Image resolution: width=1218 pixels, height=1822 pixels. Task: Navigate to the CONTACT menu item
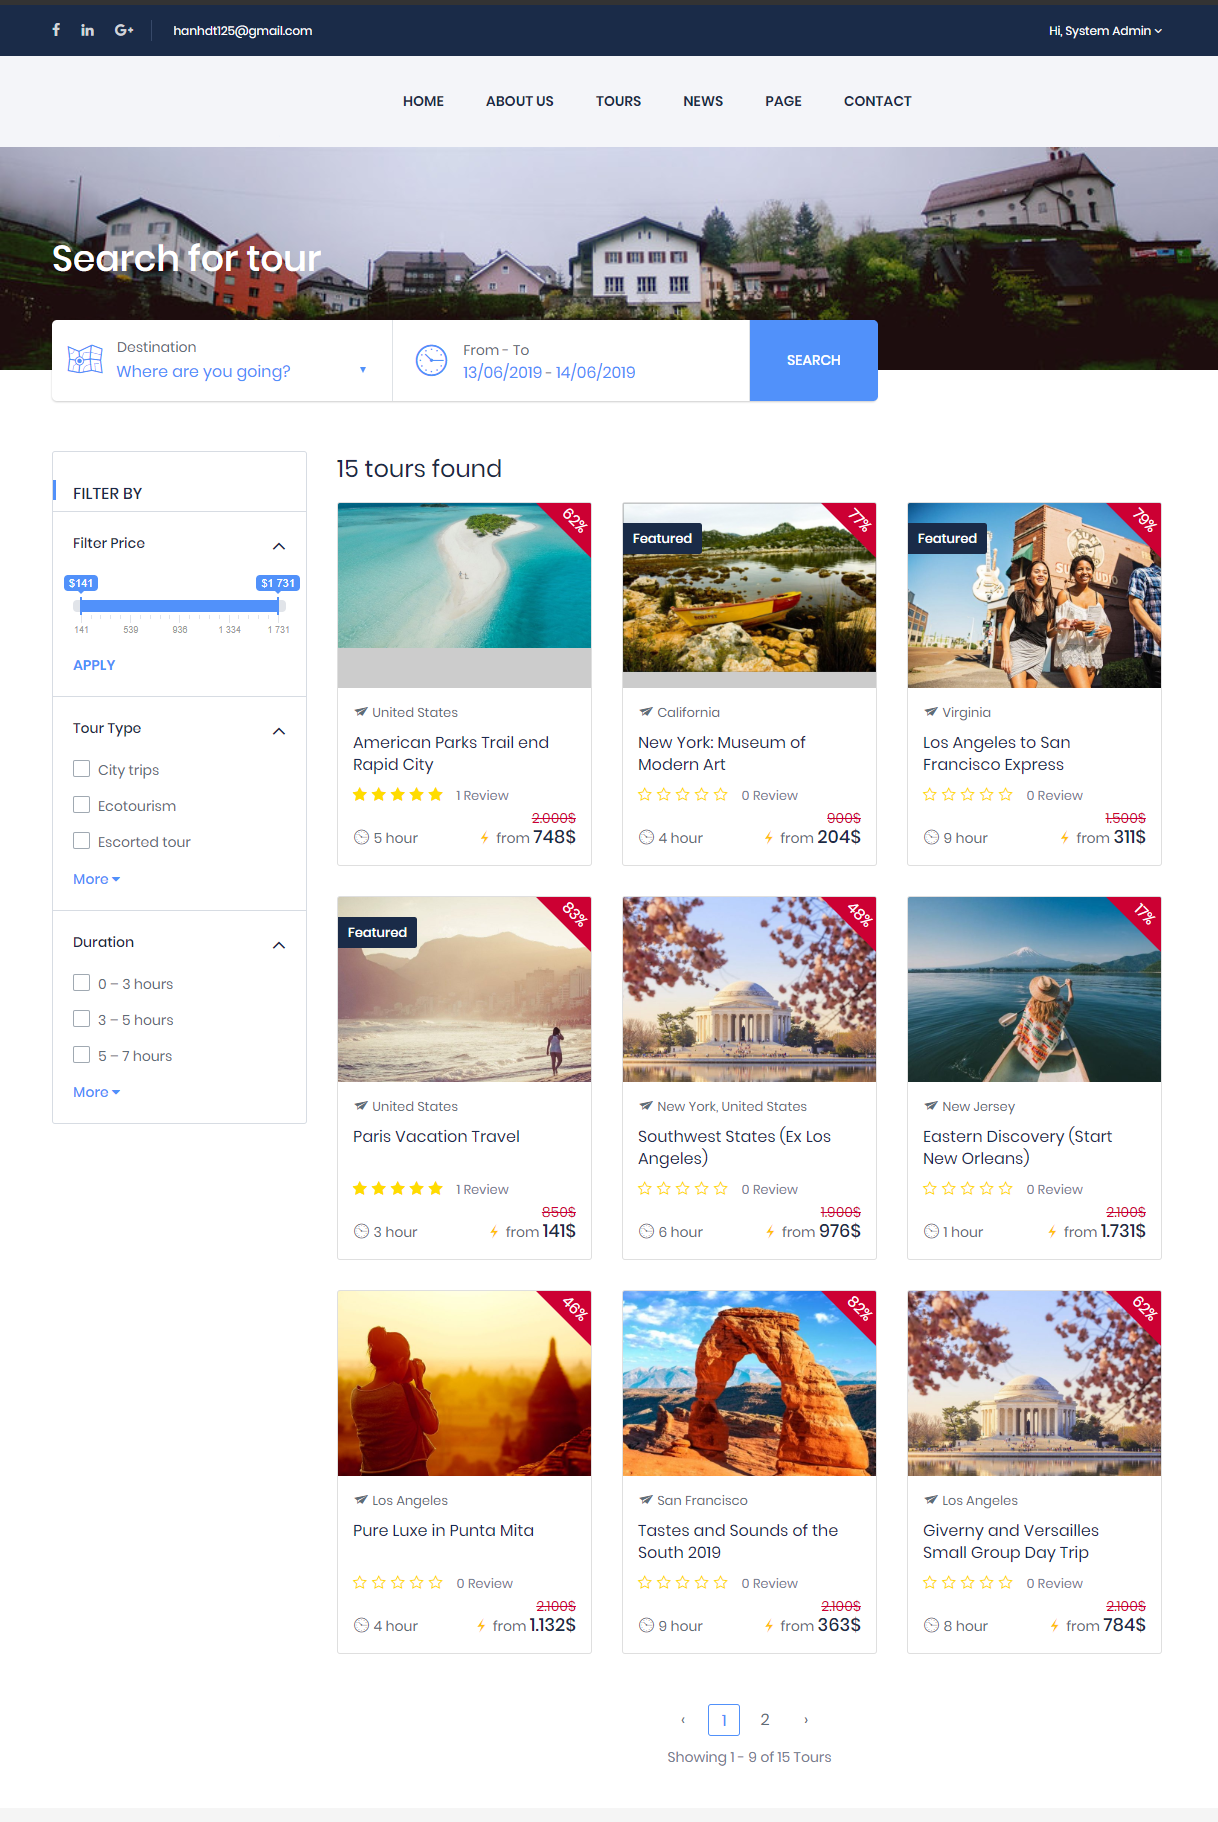877,101
